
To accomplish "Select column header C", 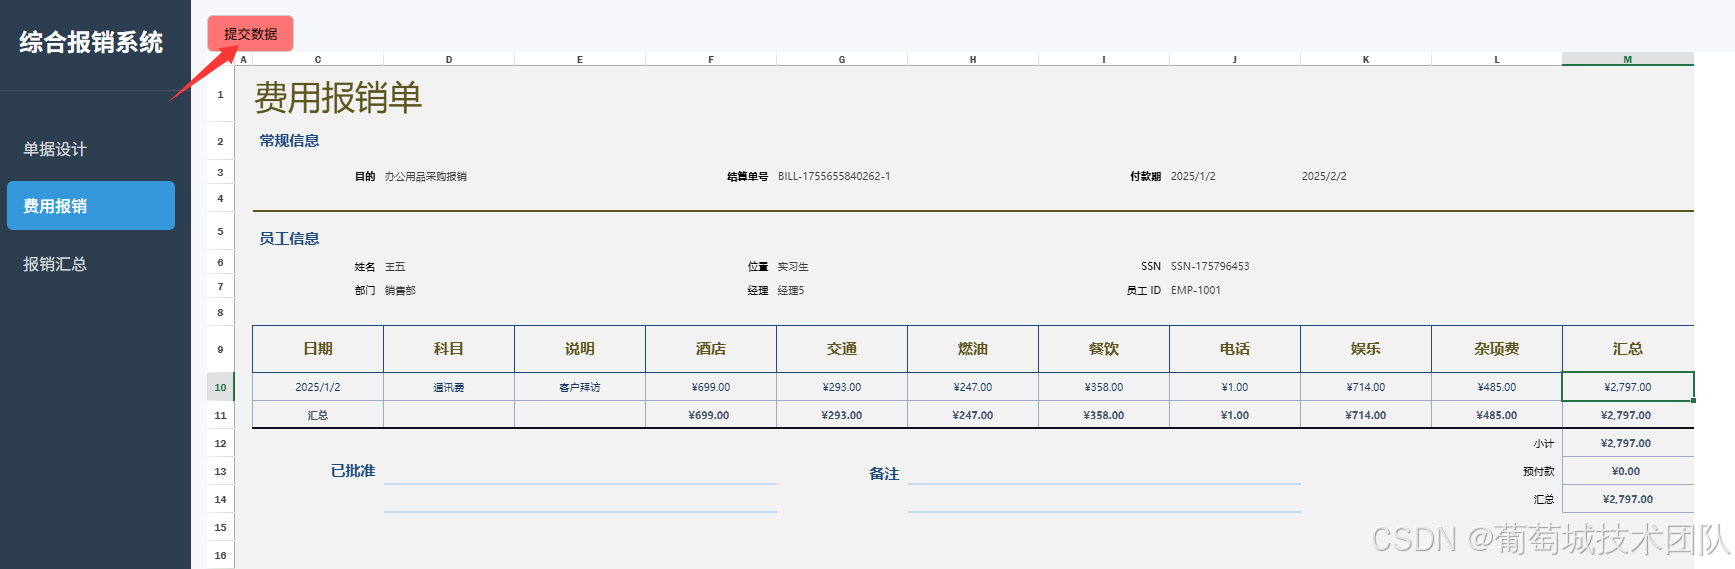I will 318,59.
